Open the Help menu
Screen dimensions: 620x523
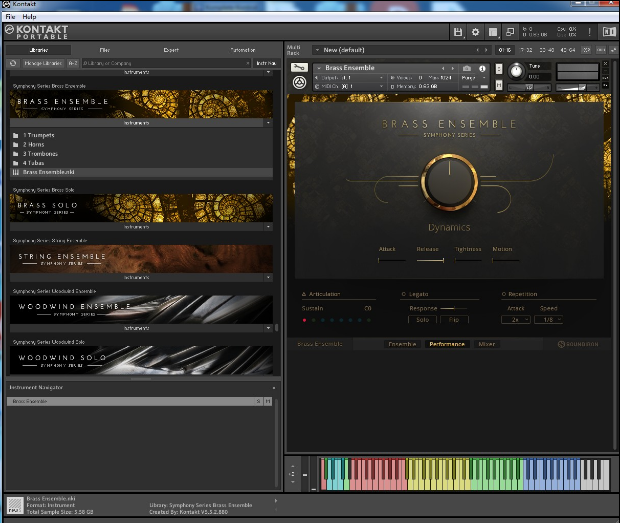[x=29, y=17]
